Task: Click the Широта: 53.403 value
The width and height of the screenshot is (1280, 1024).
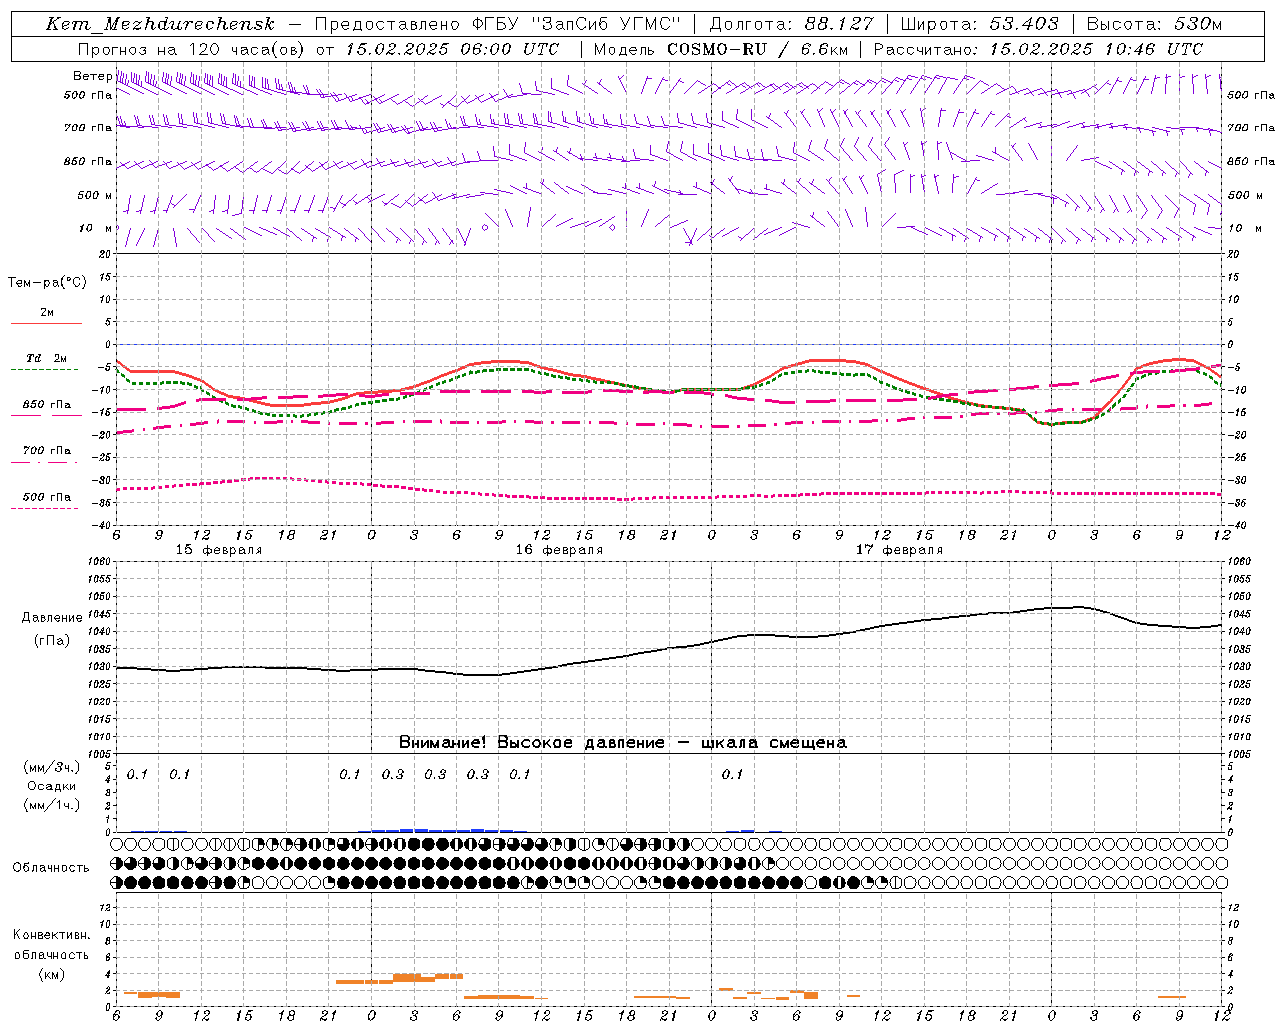Action: [x=979, y=24]
